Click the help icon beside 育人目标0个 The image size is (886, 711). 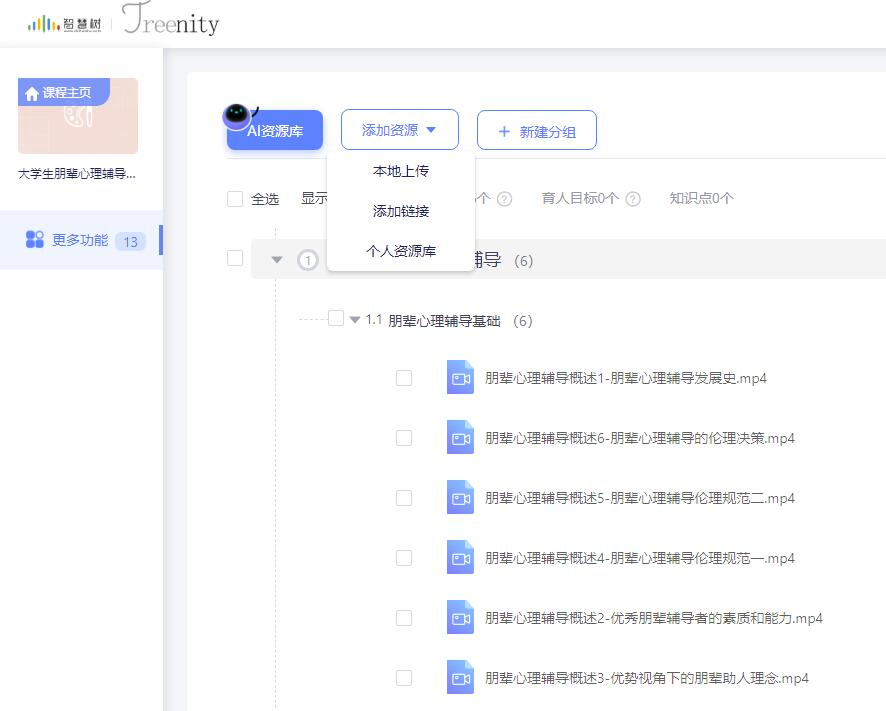coord(633,199)
